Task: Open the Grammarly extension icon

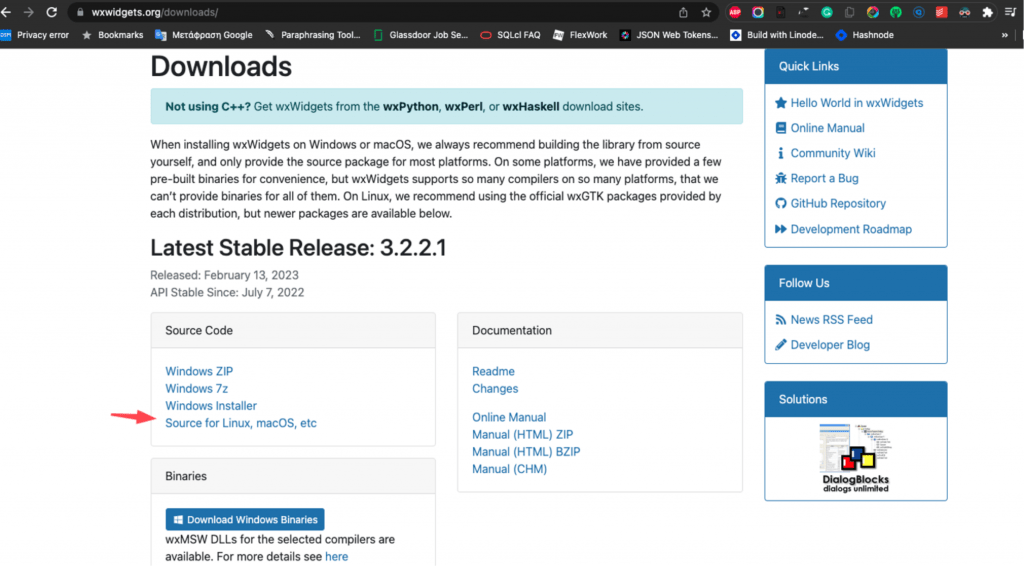Action: (x=827, y=12)
